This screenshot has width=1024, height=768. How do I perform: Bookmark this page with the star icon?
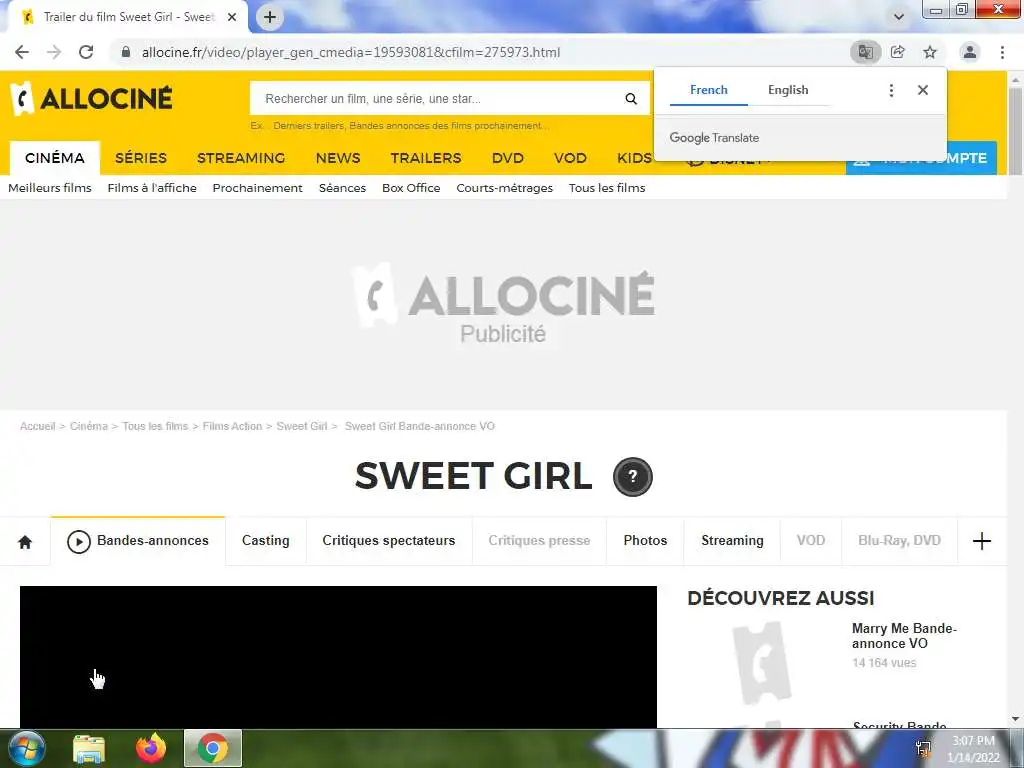pyautogui.click(x=930, y=52)
